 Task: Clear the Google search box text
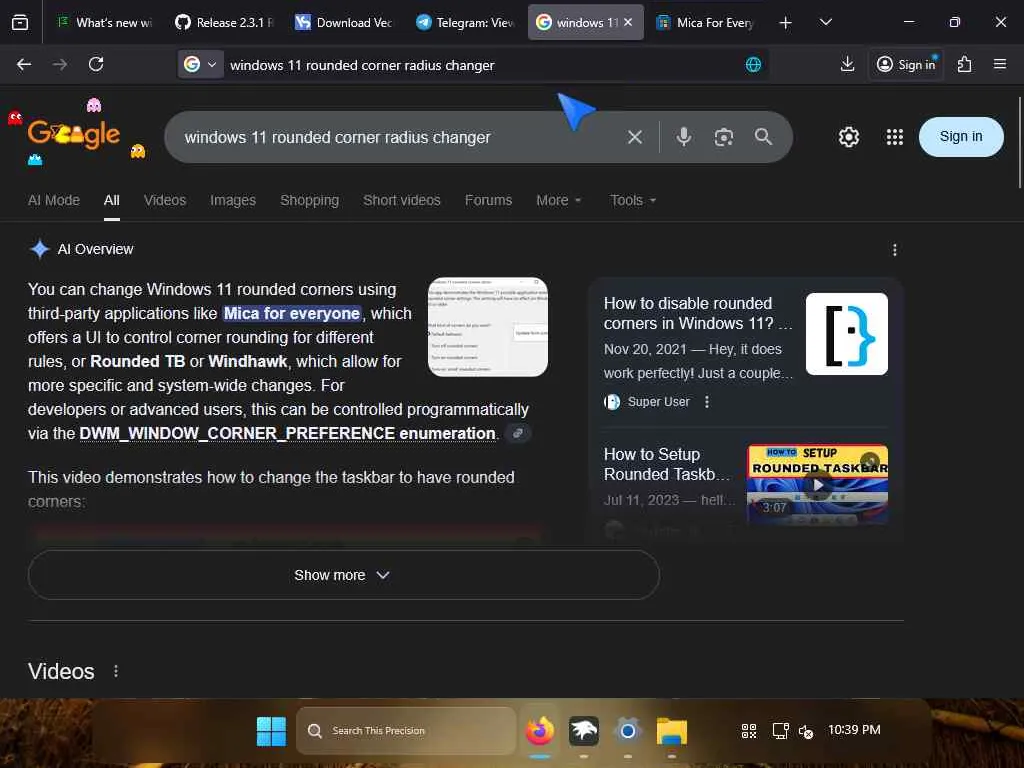click(x=635, y=137)
